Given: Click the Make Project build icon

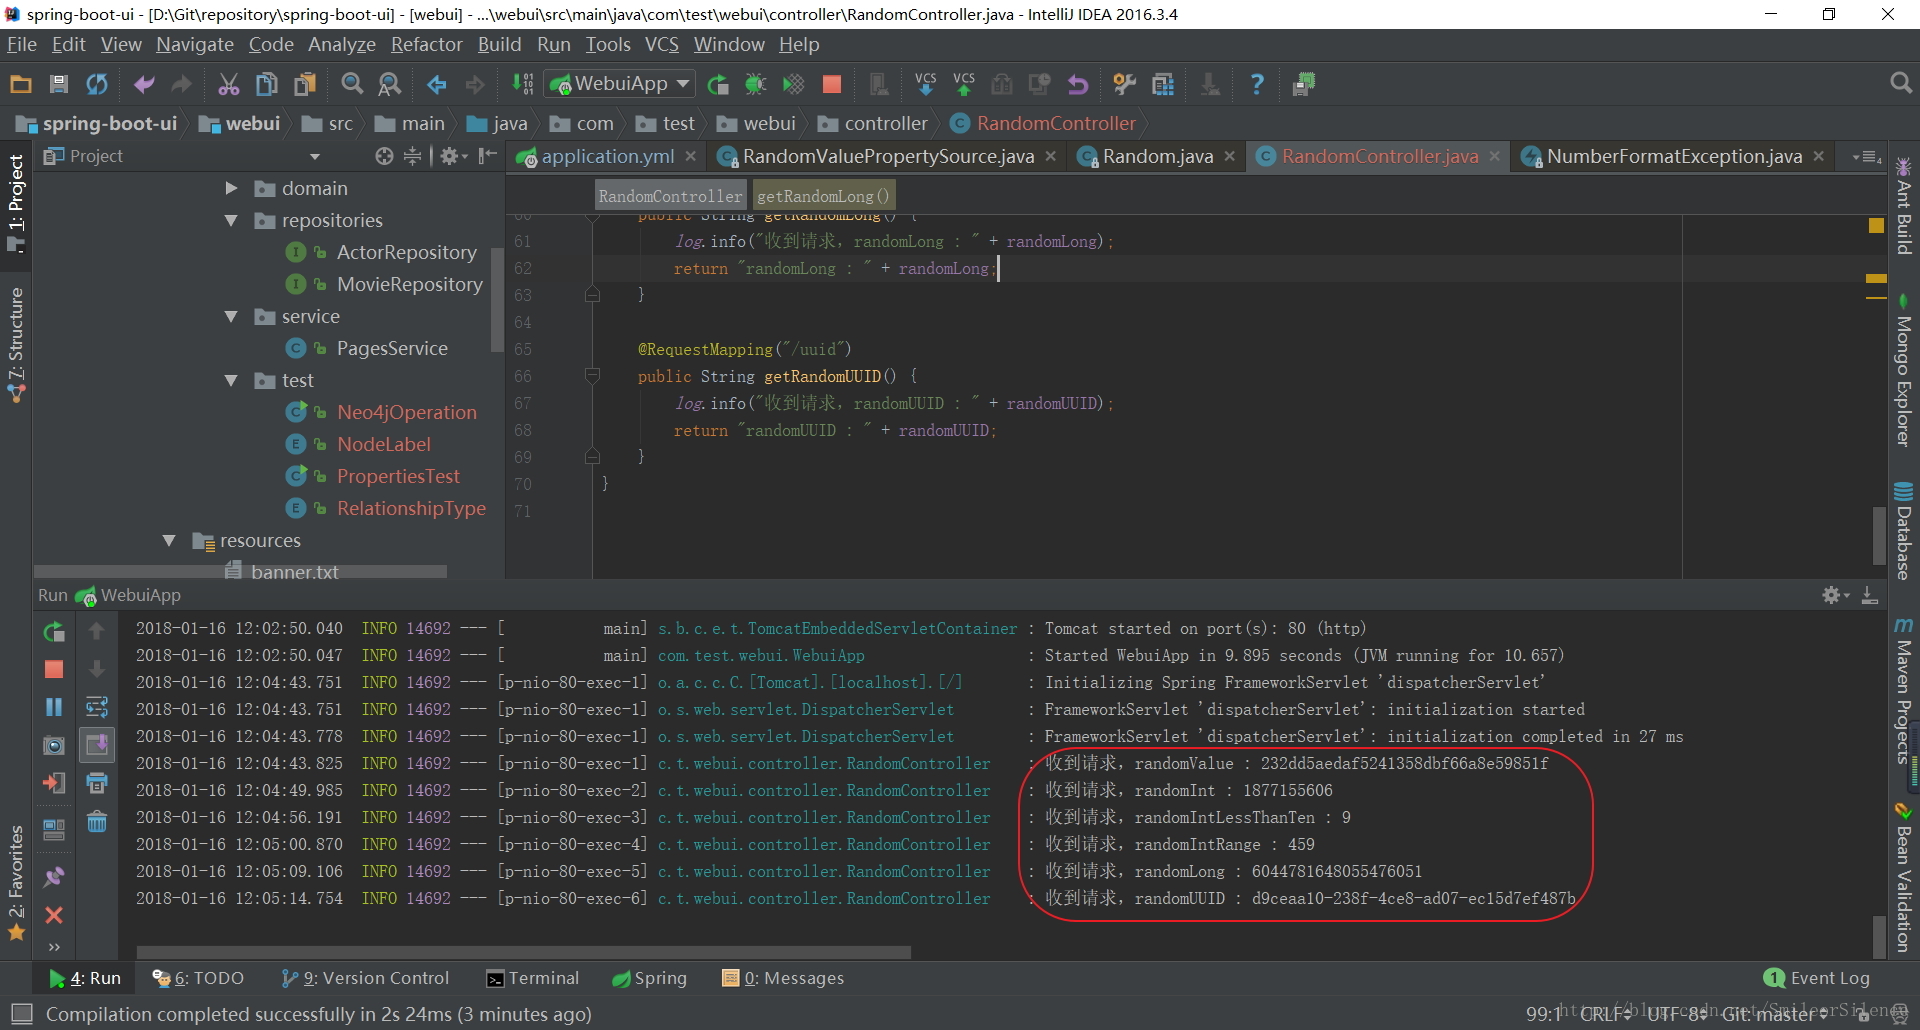Looking at the screenshot, I should click(522, 84).
